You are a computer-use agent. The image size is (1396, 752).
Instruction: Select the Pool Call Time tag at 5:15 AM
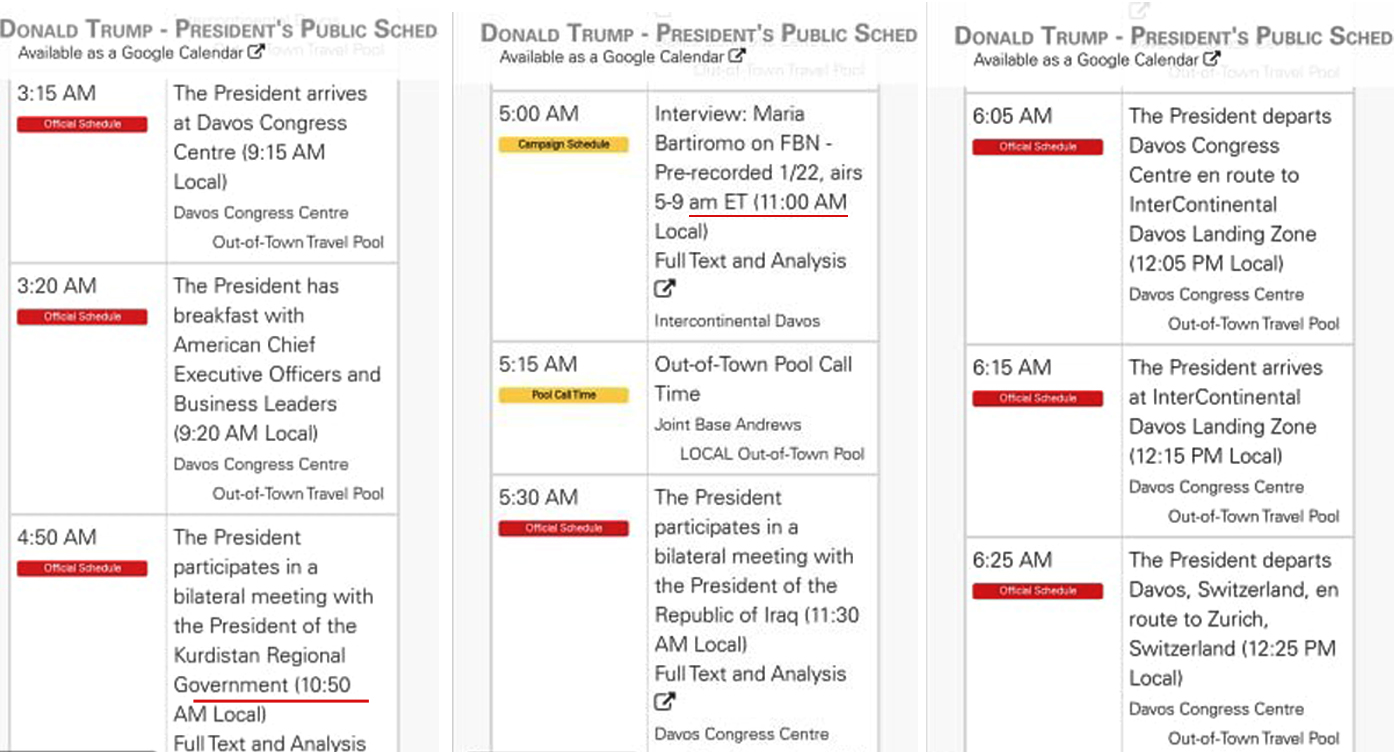[x=564, y=395]
